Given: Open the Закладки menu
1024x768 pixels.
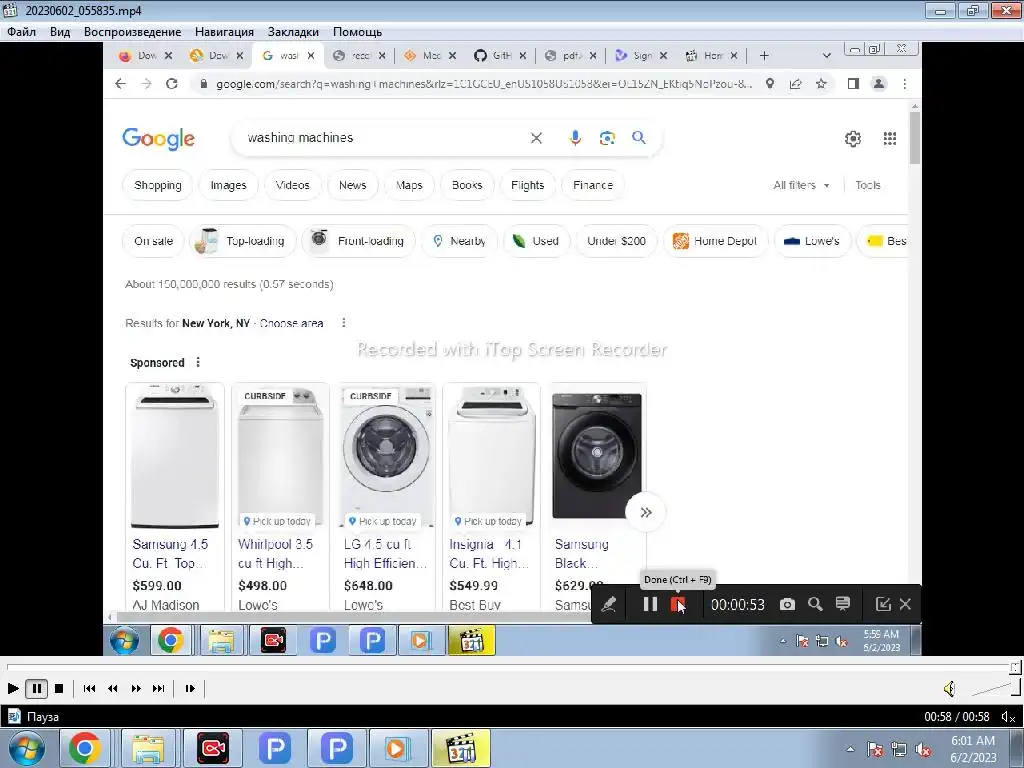Looking at the screenshot, I should click(x=293, y=31).
